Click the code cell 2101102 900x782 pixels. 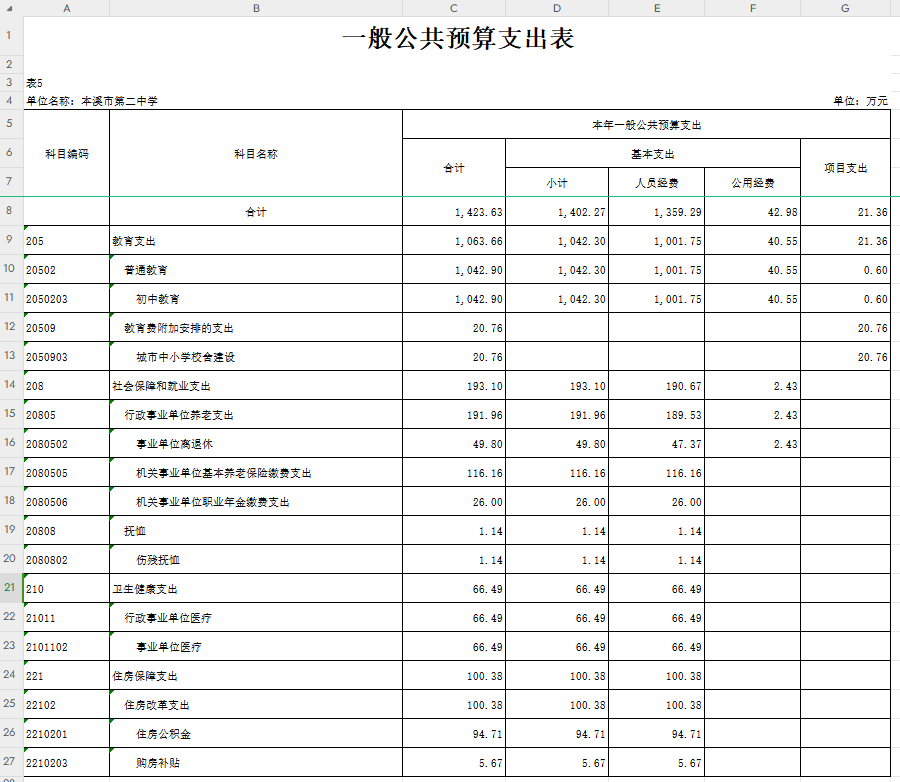[x=67, y=646]
